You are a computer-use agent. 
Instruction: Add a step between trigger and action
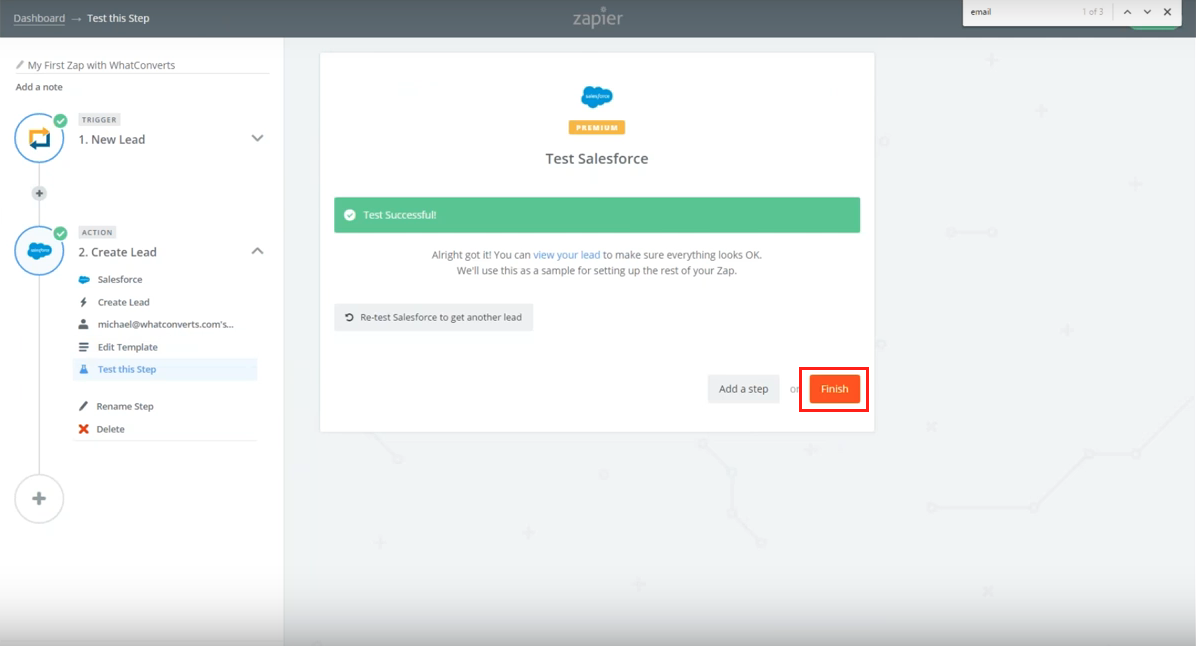(x=39, y=194)
